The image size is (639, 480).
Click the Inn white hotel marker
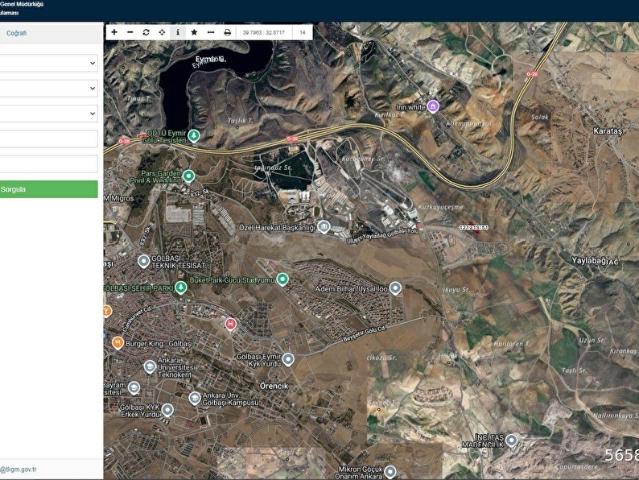433,105
